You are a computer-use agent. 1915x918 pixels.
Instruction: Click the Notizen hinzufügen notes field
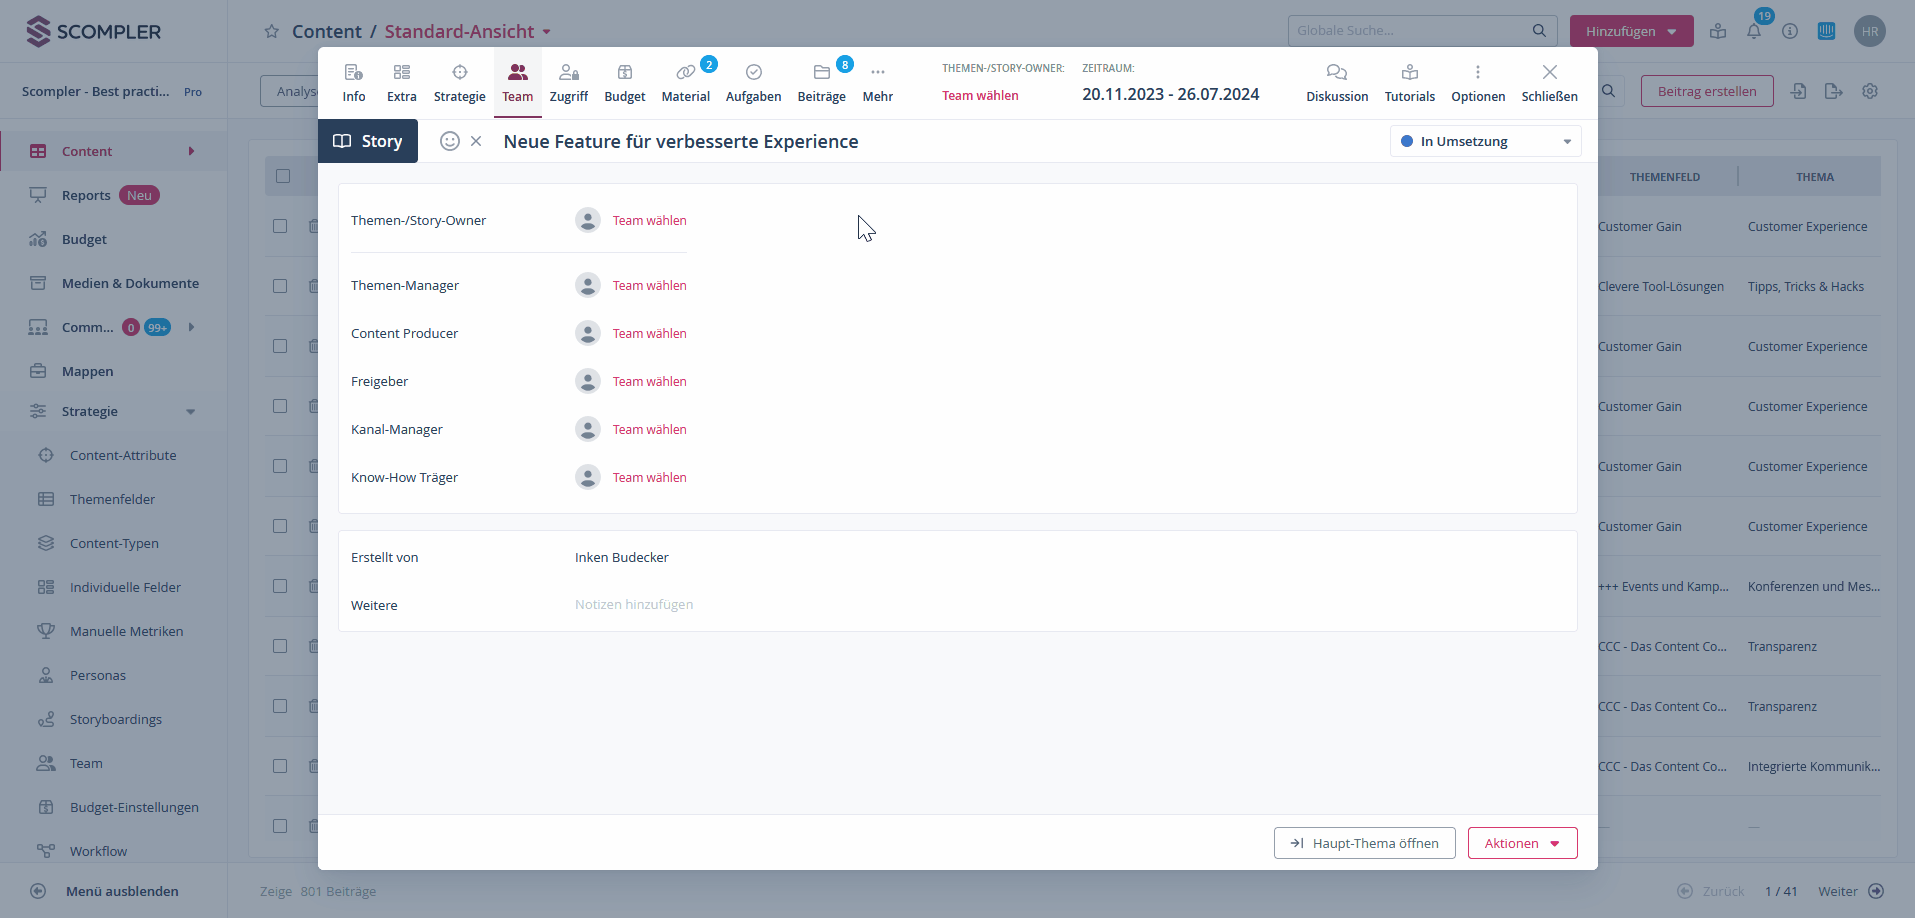click(634, 605)
